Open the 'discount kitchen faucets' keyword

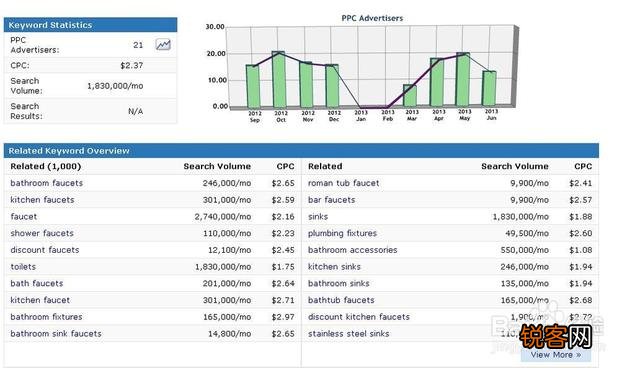pos(359,317)
